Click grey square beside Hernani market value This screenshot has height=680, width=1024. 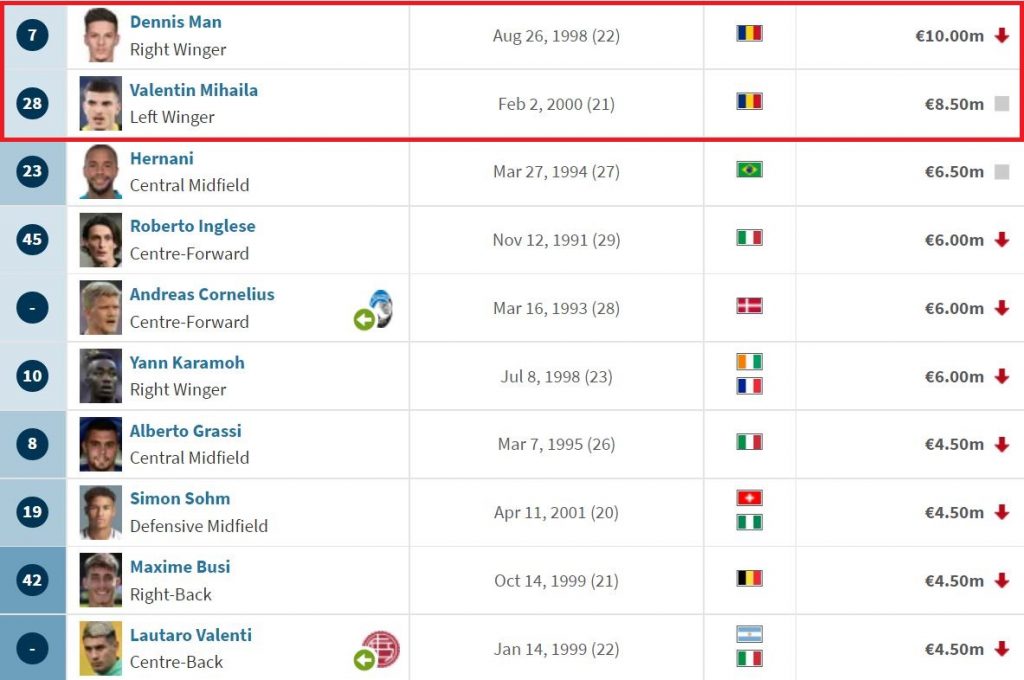[1002, 172]
